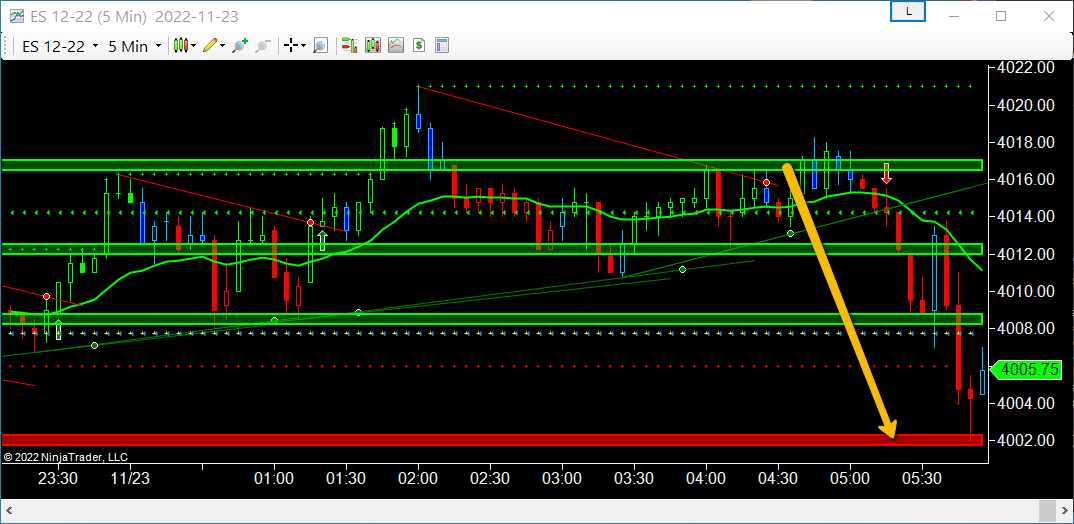
Task: Select the red down arrow after 05:00
Action: pos(886,173)
